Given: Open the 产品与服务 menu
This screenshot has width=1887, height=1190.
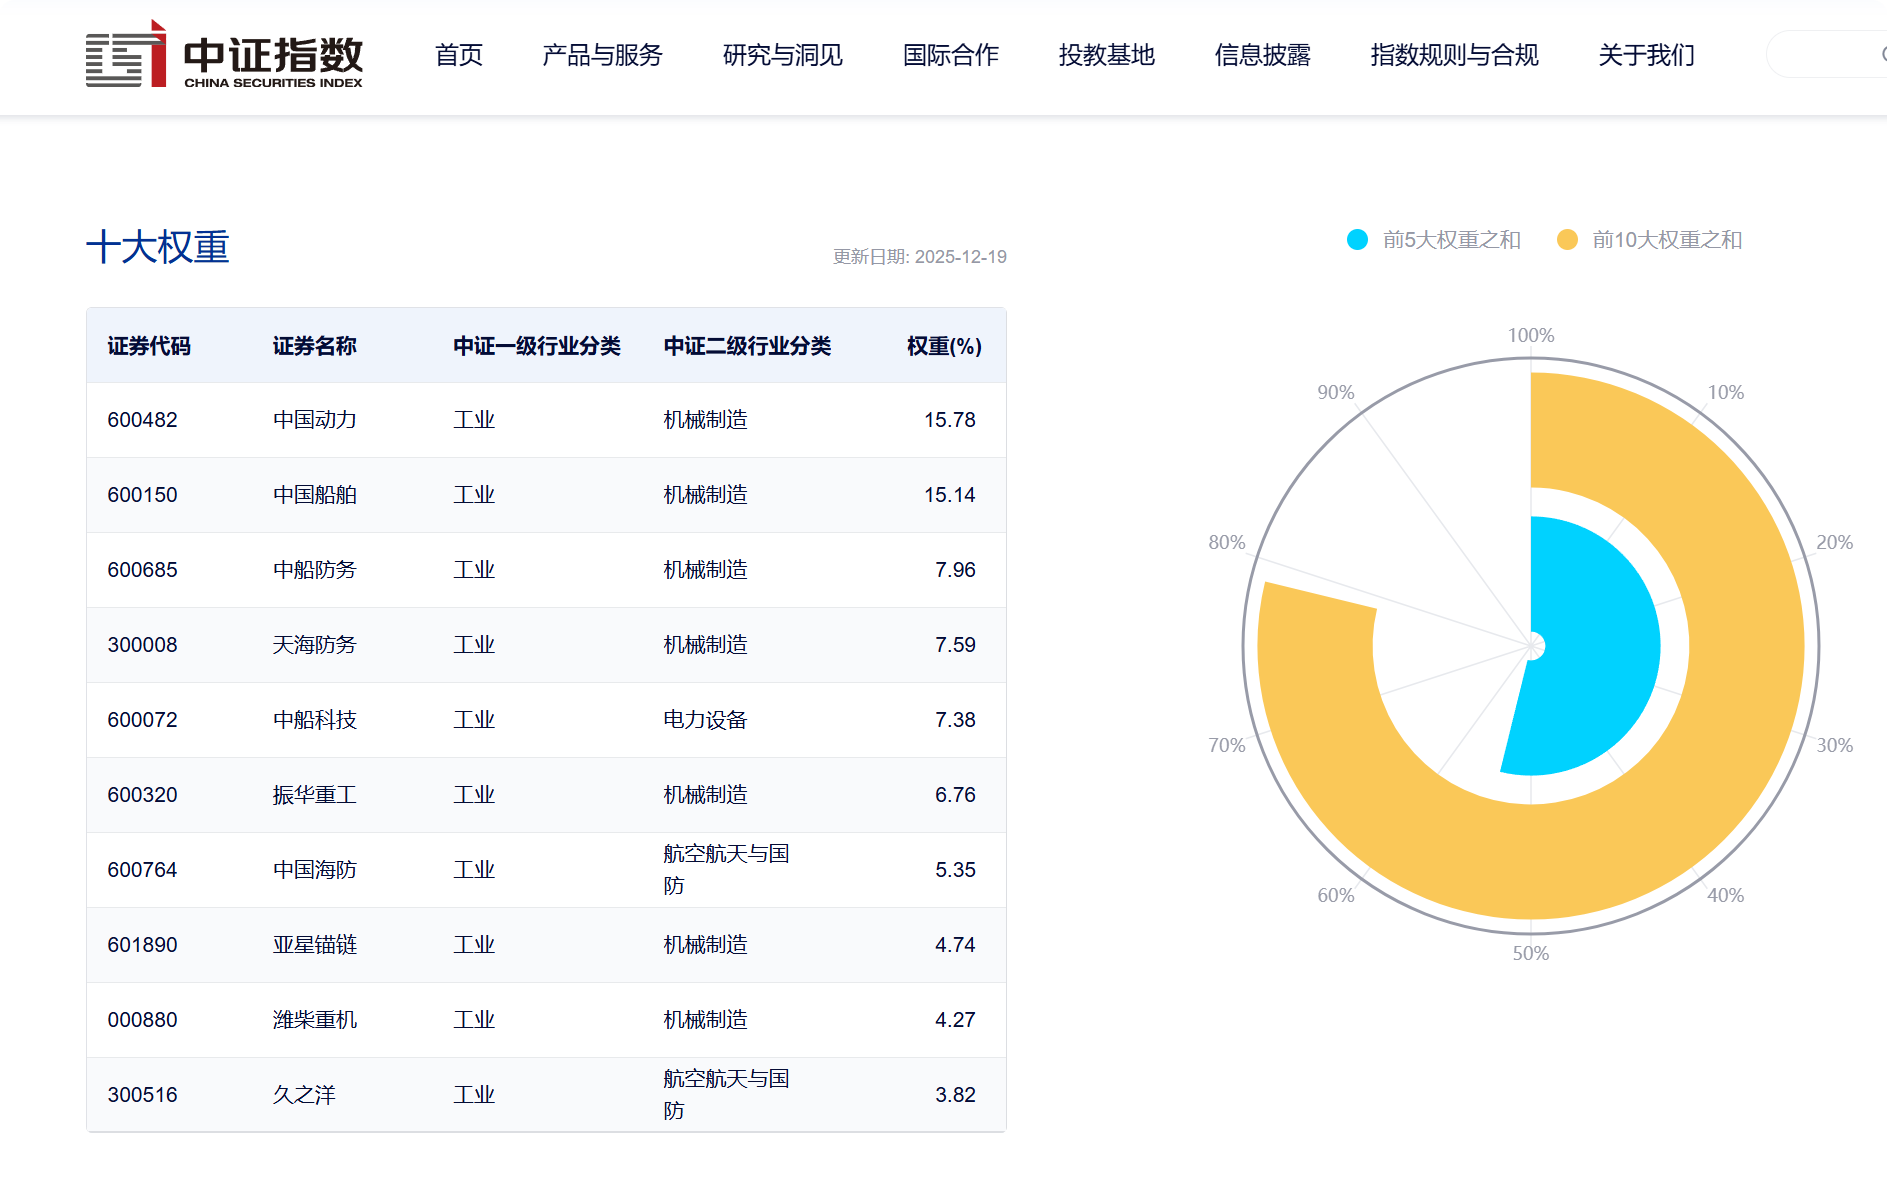Looking at the screenshot, I should tap(602, 55).
